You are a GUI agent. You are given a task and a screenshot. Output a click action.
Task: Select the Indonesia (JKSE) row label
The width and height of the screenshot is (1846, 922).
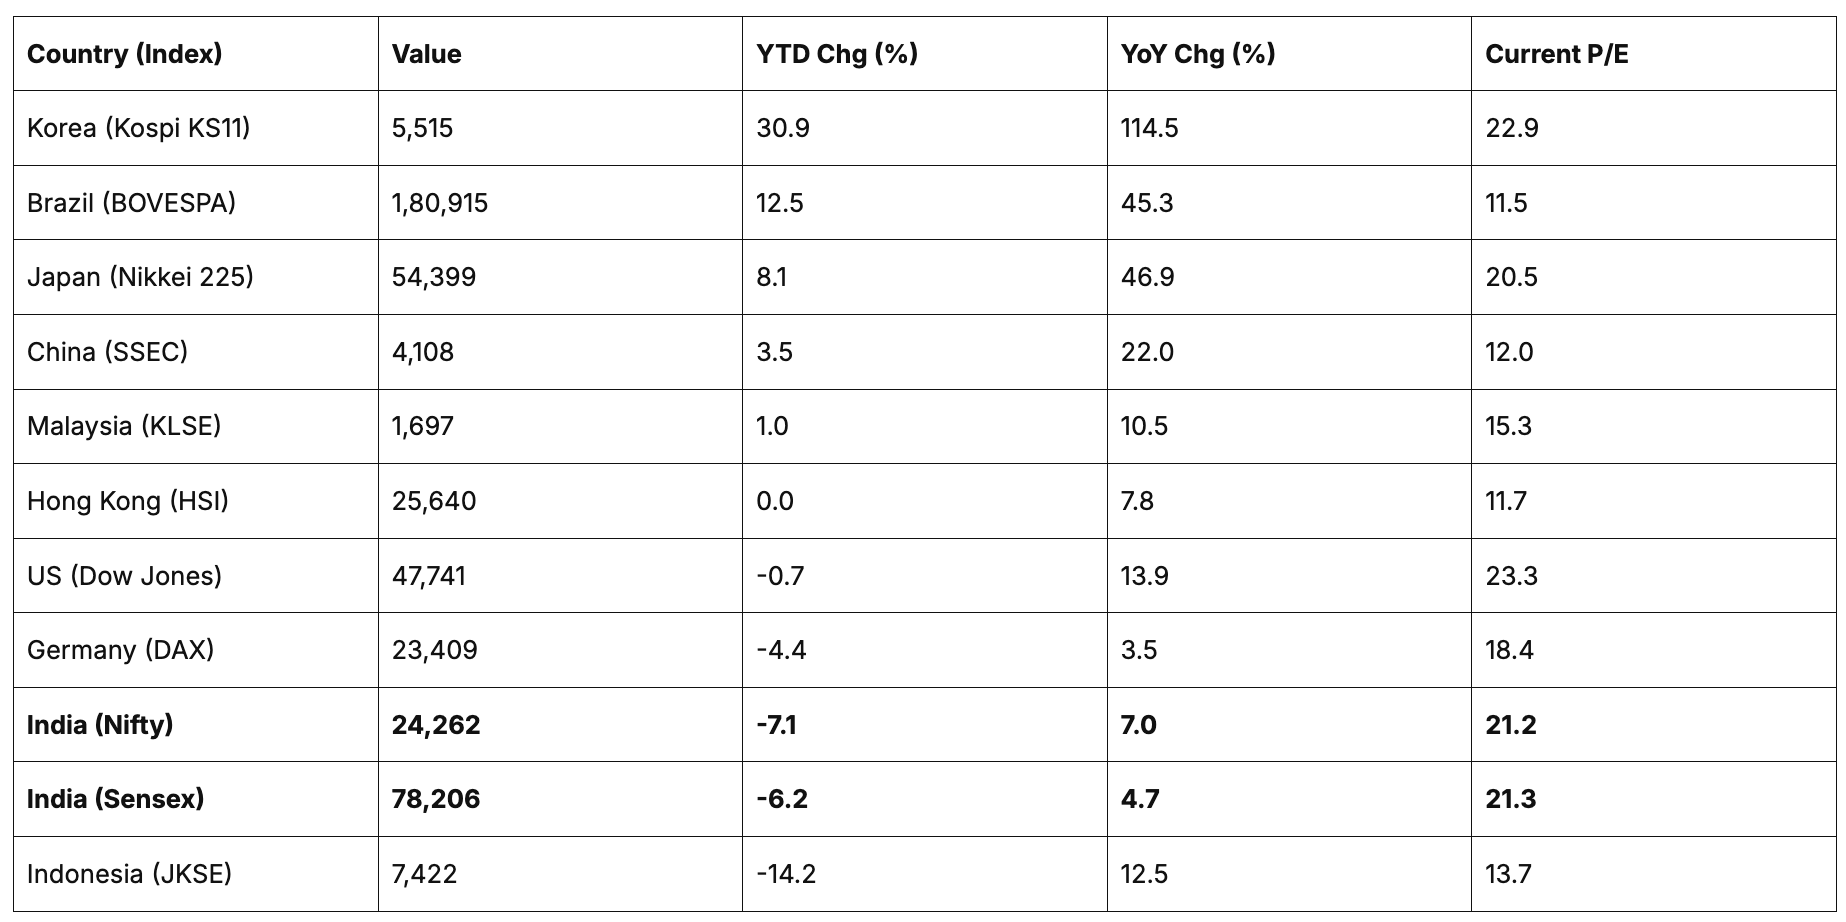pos(129,874)
